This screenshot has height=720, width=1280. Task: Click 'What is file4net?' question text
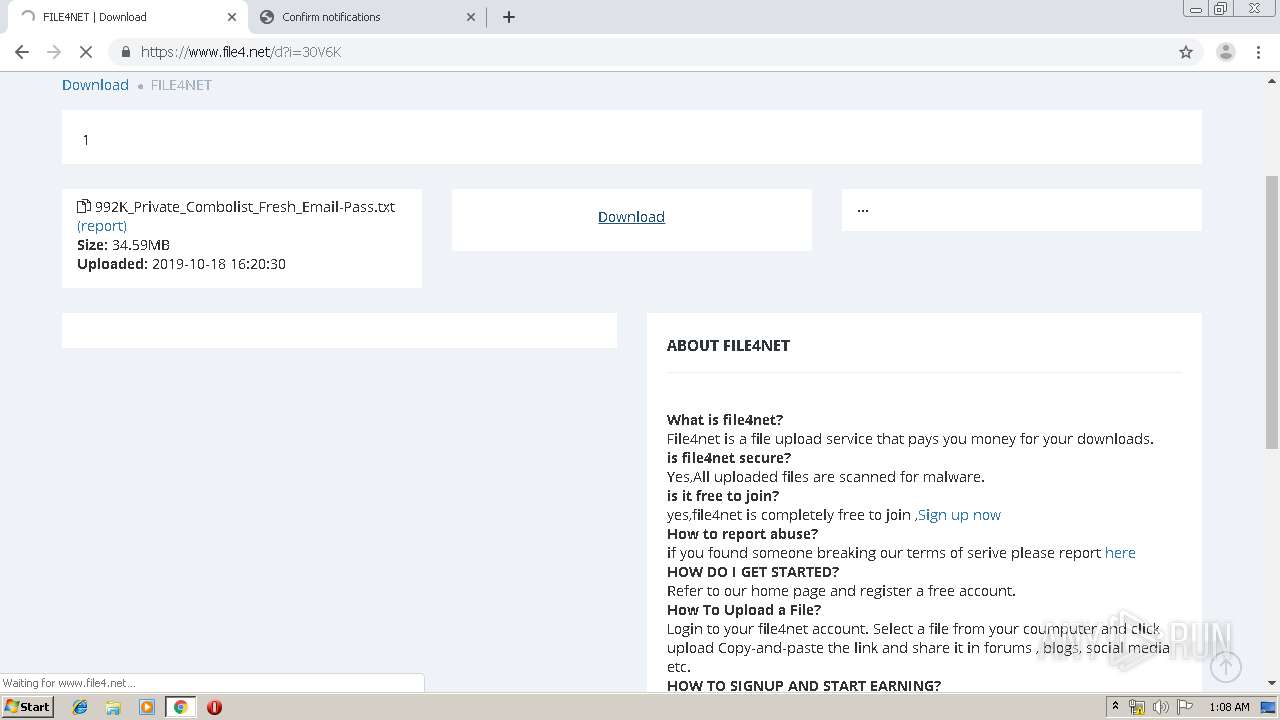pyautogui.click(x=725, y=420)
